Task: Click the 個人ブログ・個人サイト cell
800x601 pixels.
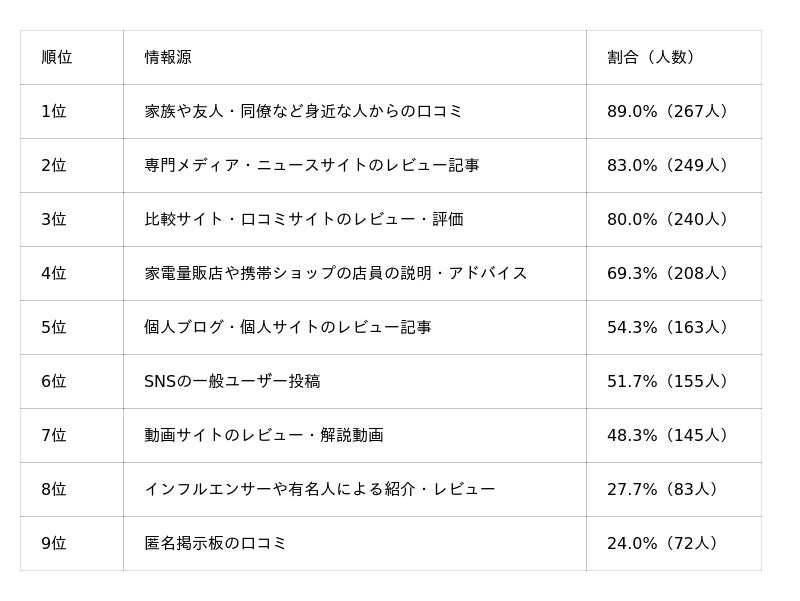Action: pyautogui.click(x=287, y=327)
